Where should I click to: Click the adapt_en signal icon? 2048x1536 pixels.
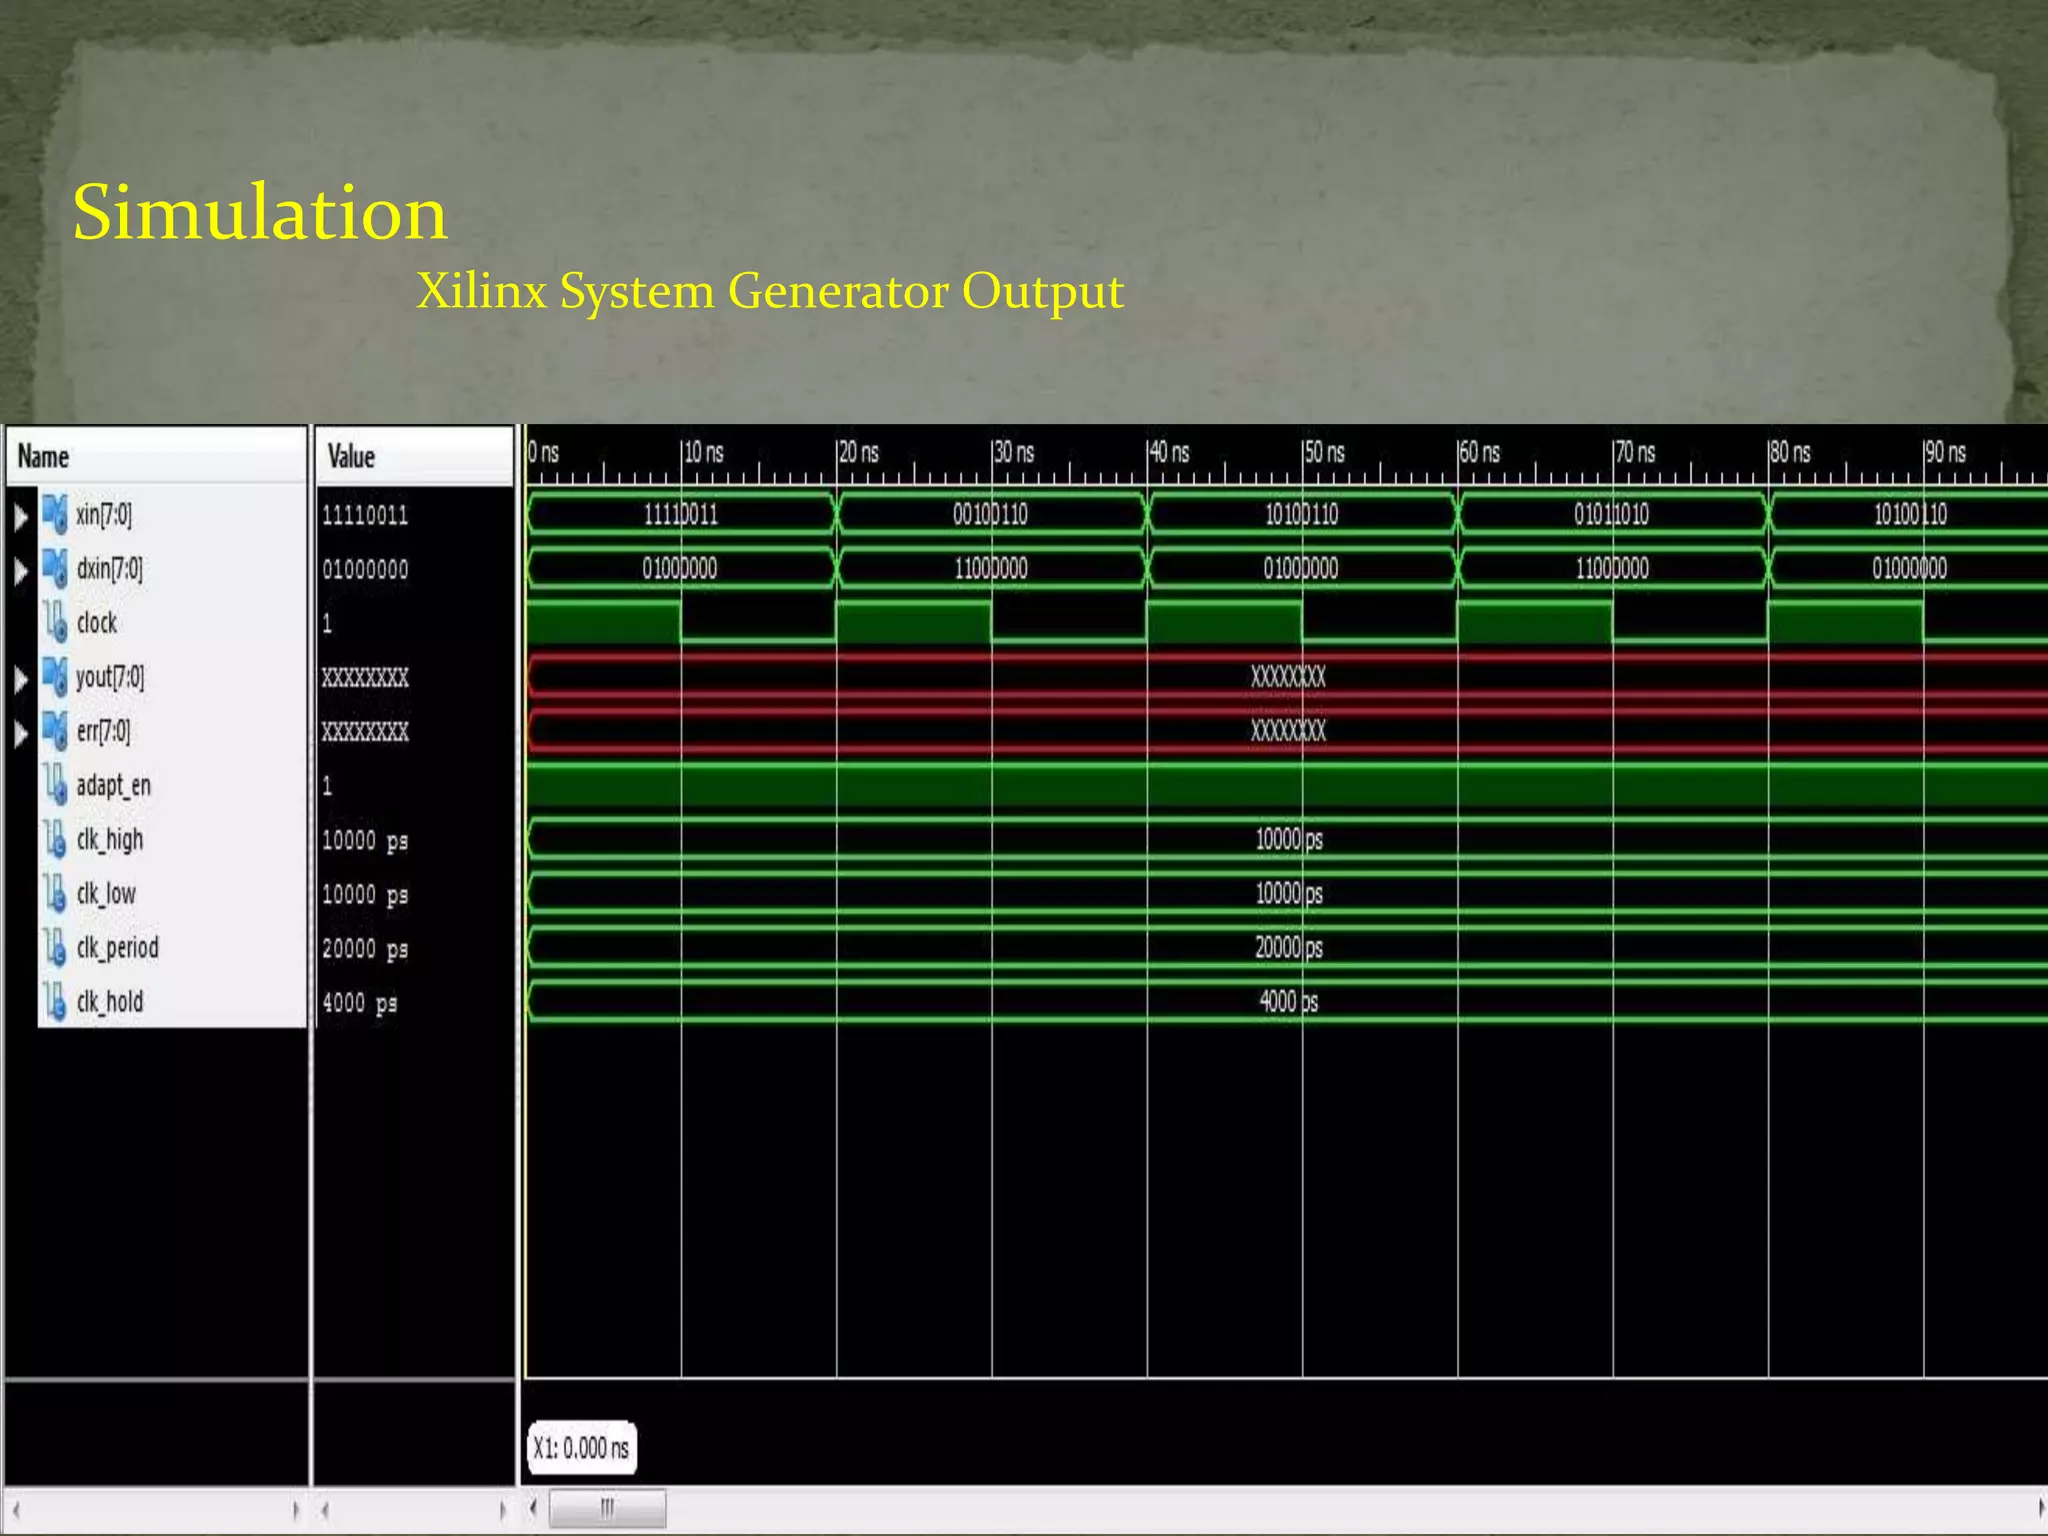[x=55, y=785]
